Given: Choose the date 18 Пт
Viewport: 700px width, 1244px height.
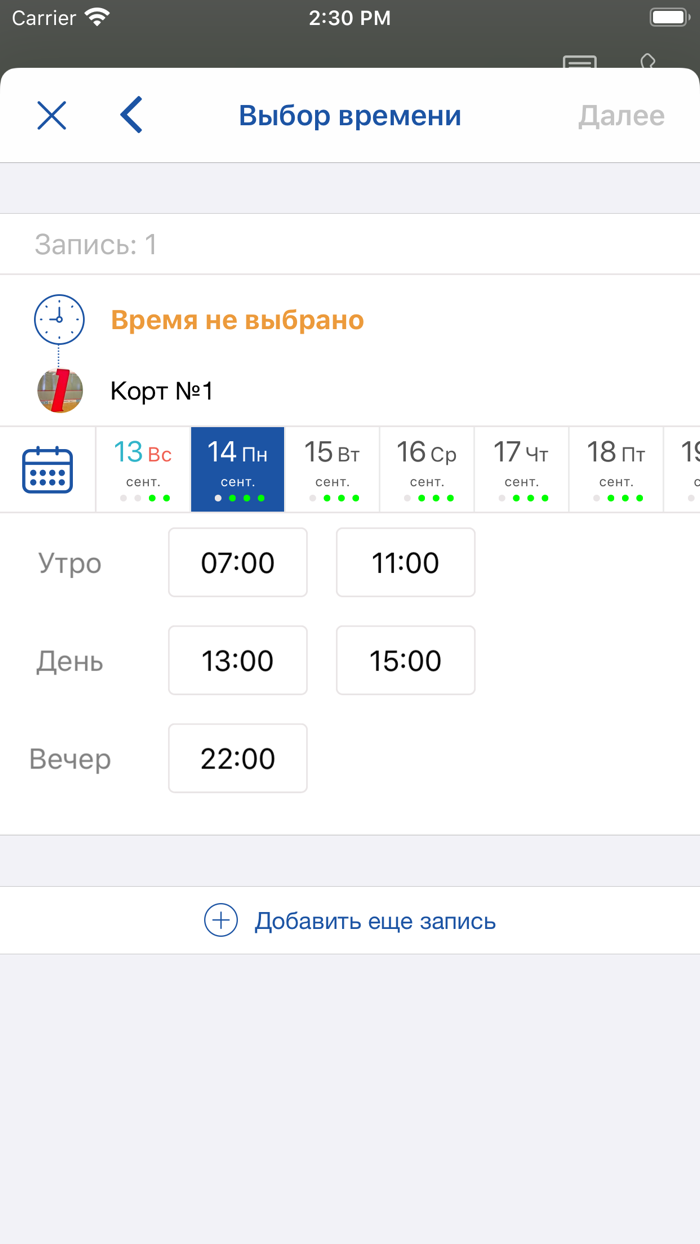Looking at the screenshot, I should [616, 469].
